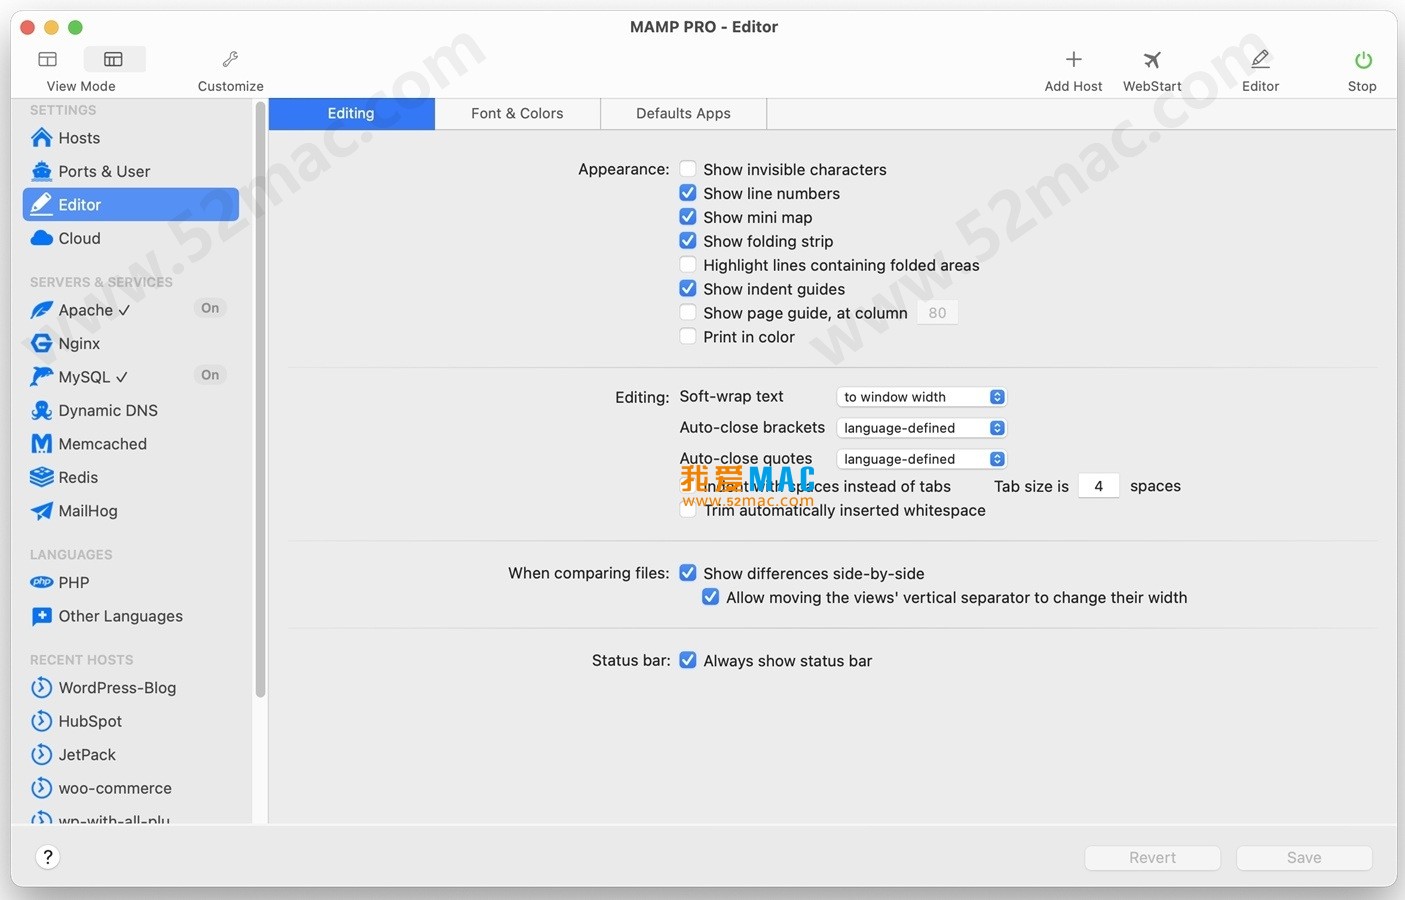Click the sidebar vertical scrollbar

click(x=260, y=400)
